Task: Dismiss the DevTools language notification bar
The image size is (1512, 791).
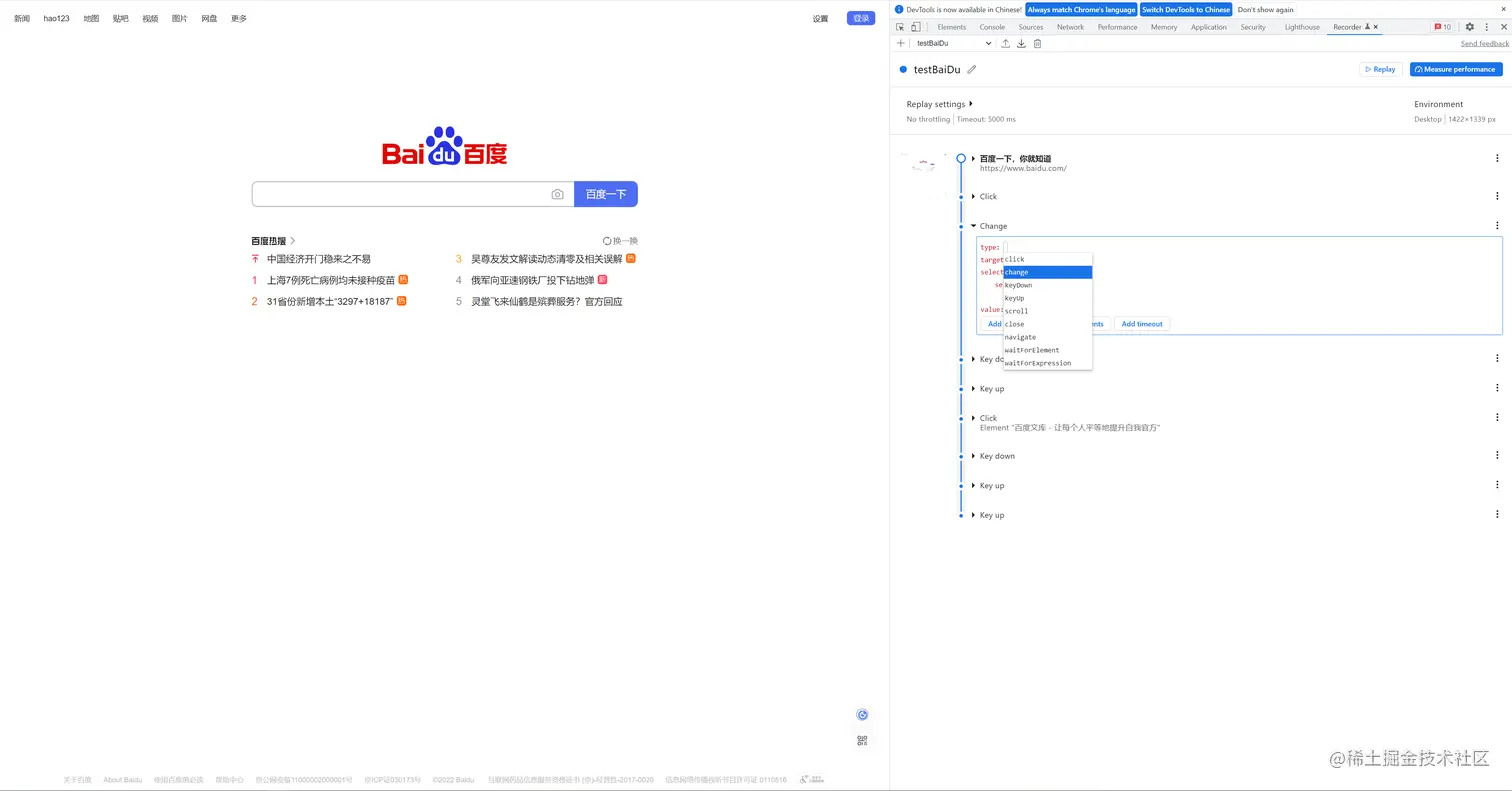Action: 1503,9
